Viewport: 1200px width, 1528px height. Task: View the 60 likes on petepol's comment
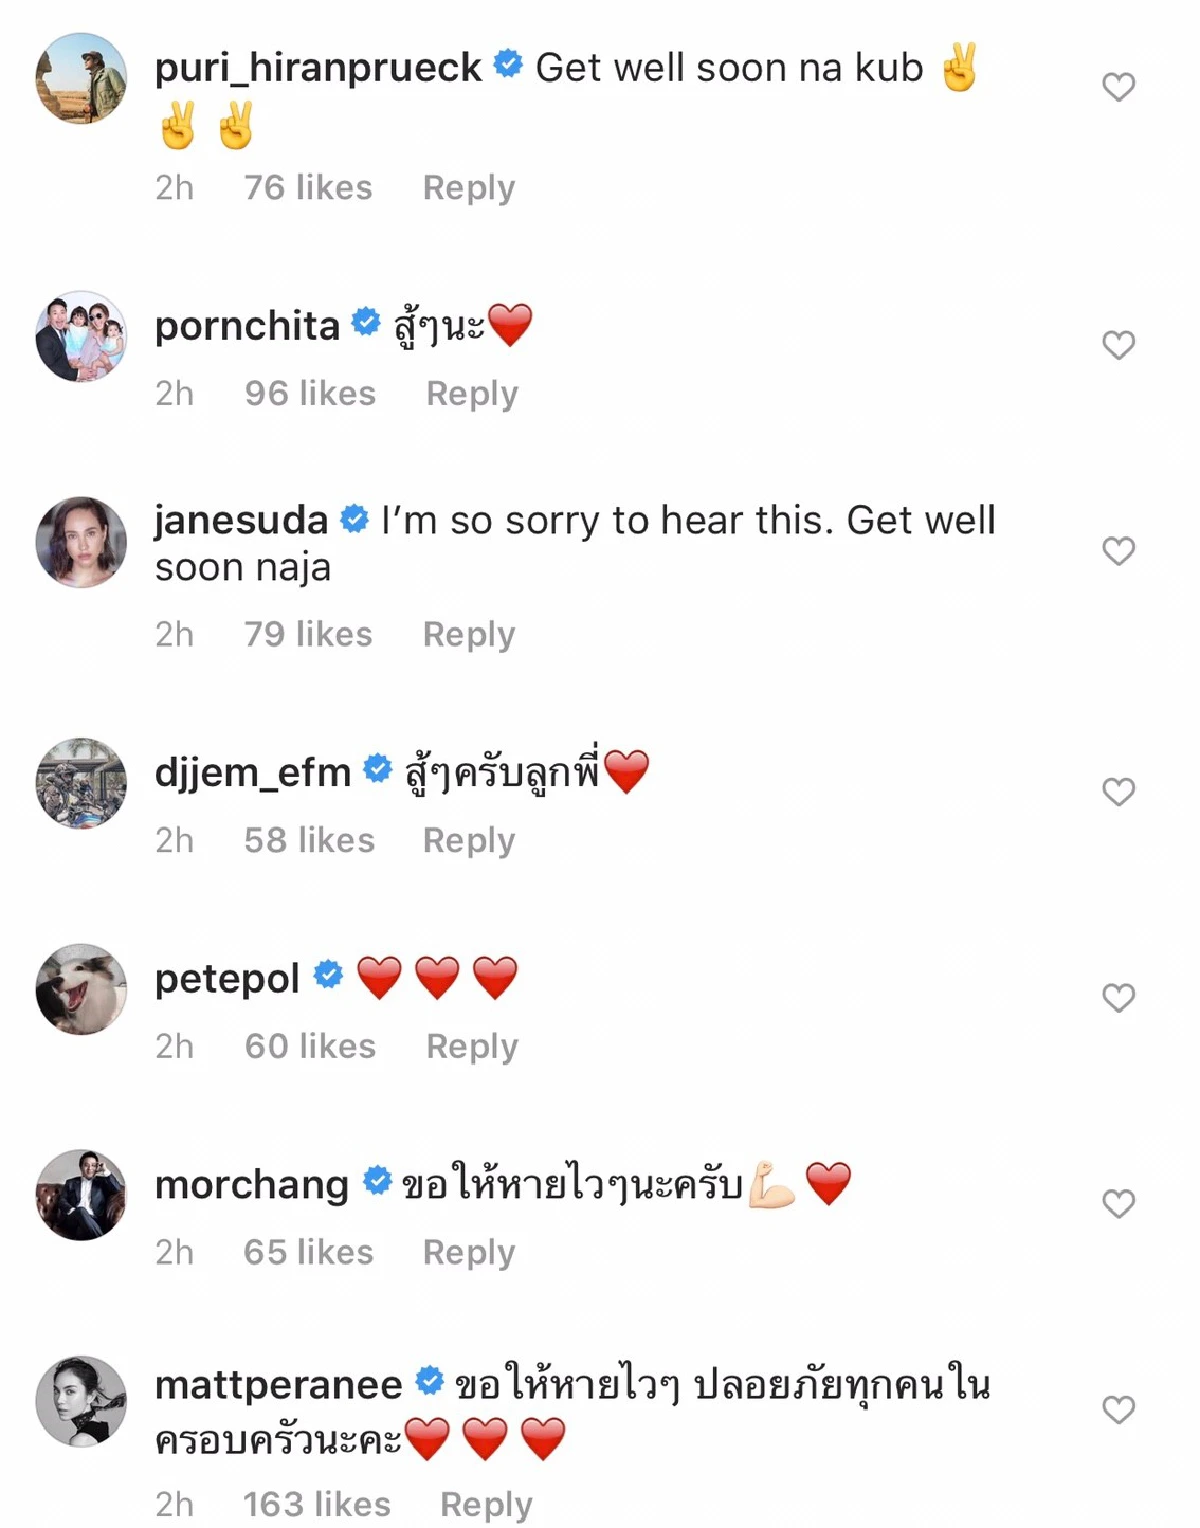(310, 1047)
